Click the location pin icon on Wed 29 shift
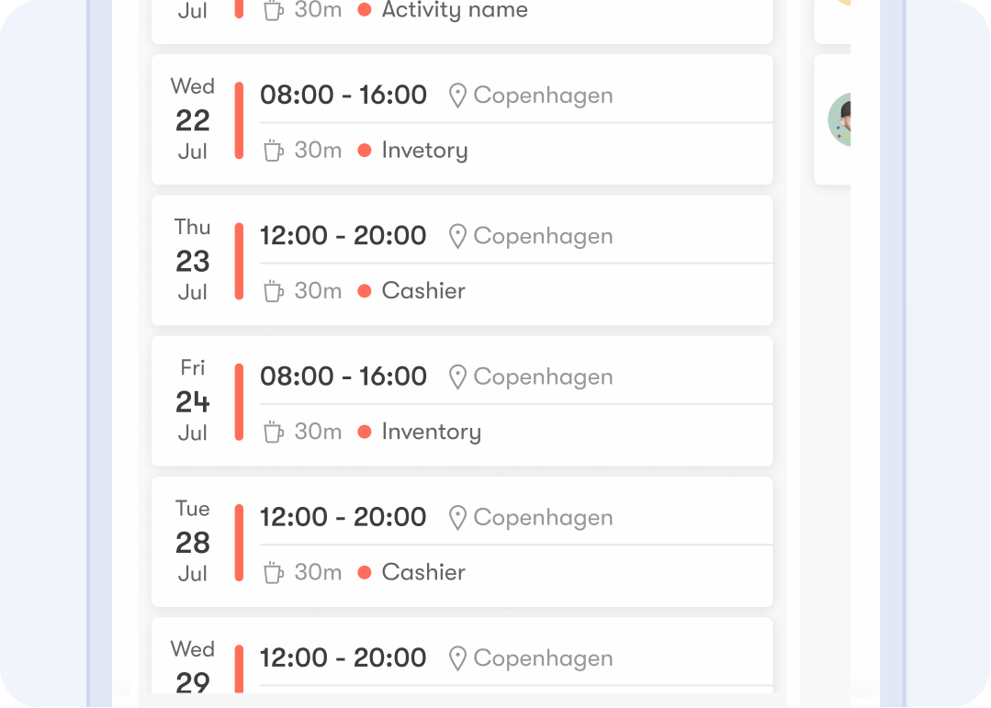 (x=458, y=658)
